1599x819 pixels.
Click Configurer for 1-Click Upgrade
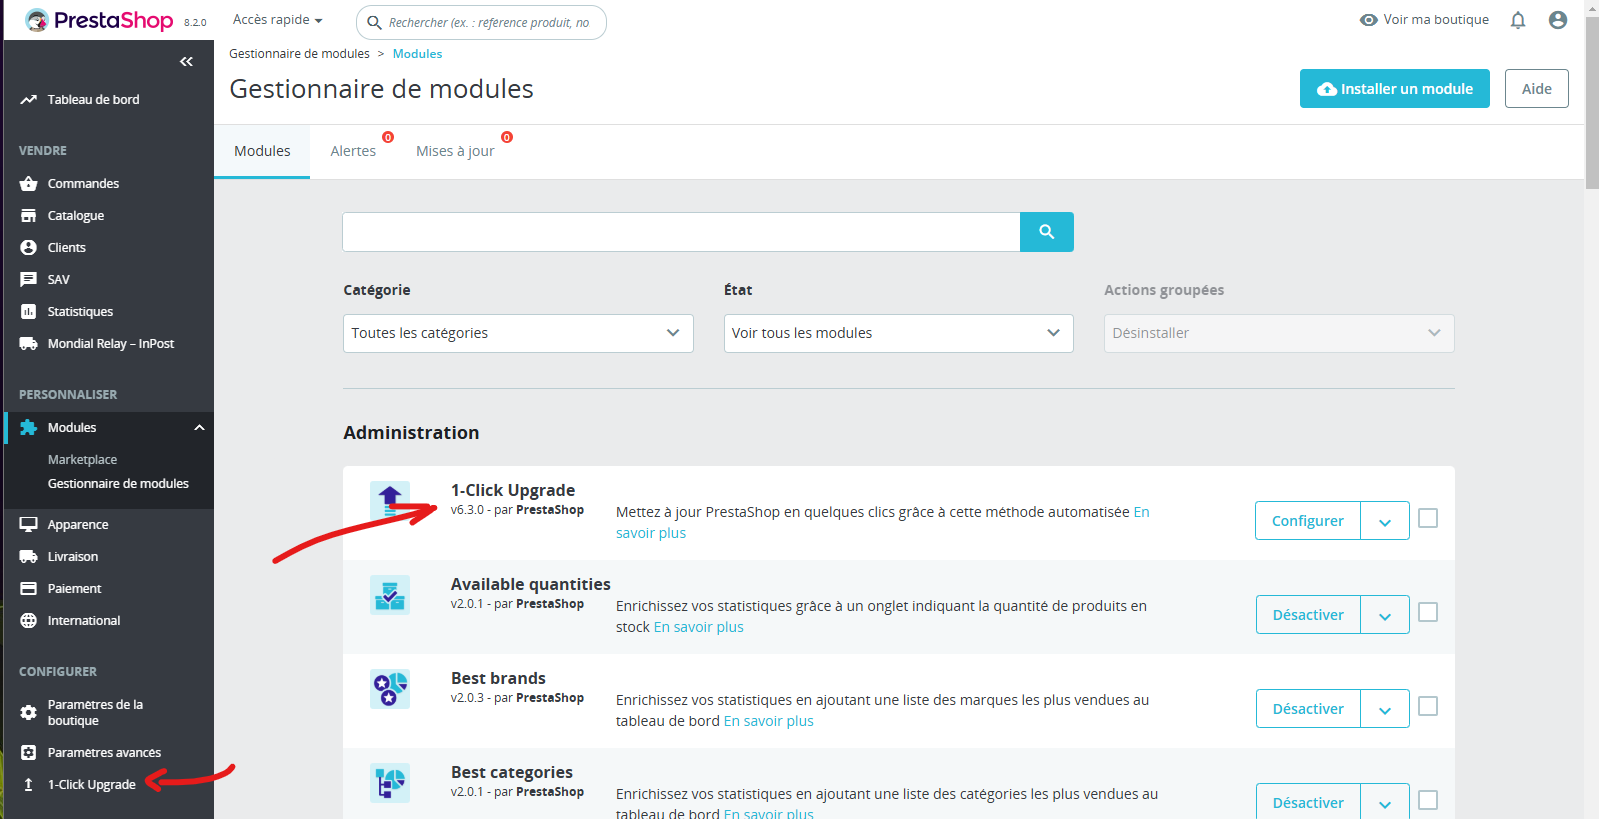(x=1307, y=520)
